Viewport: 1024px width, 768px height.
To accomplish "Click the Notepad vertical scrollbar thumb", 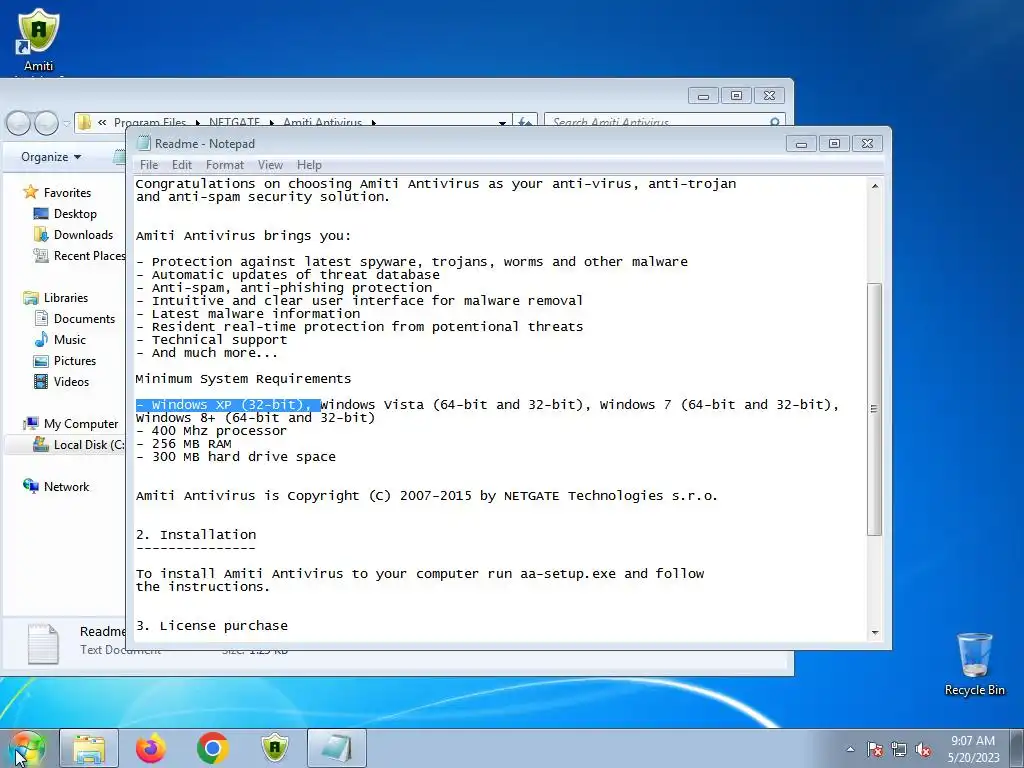I will click(874, 409).
